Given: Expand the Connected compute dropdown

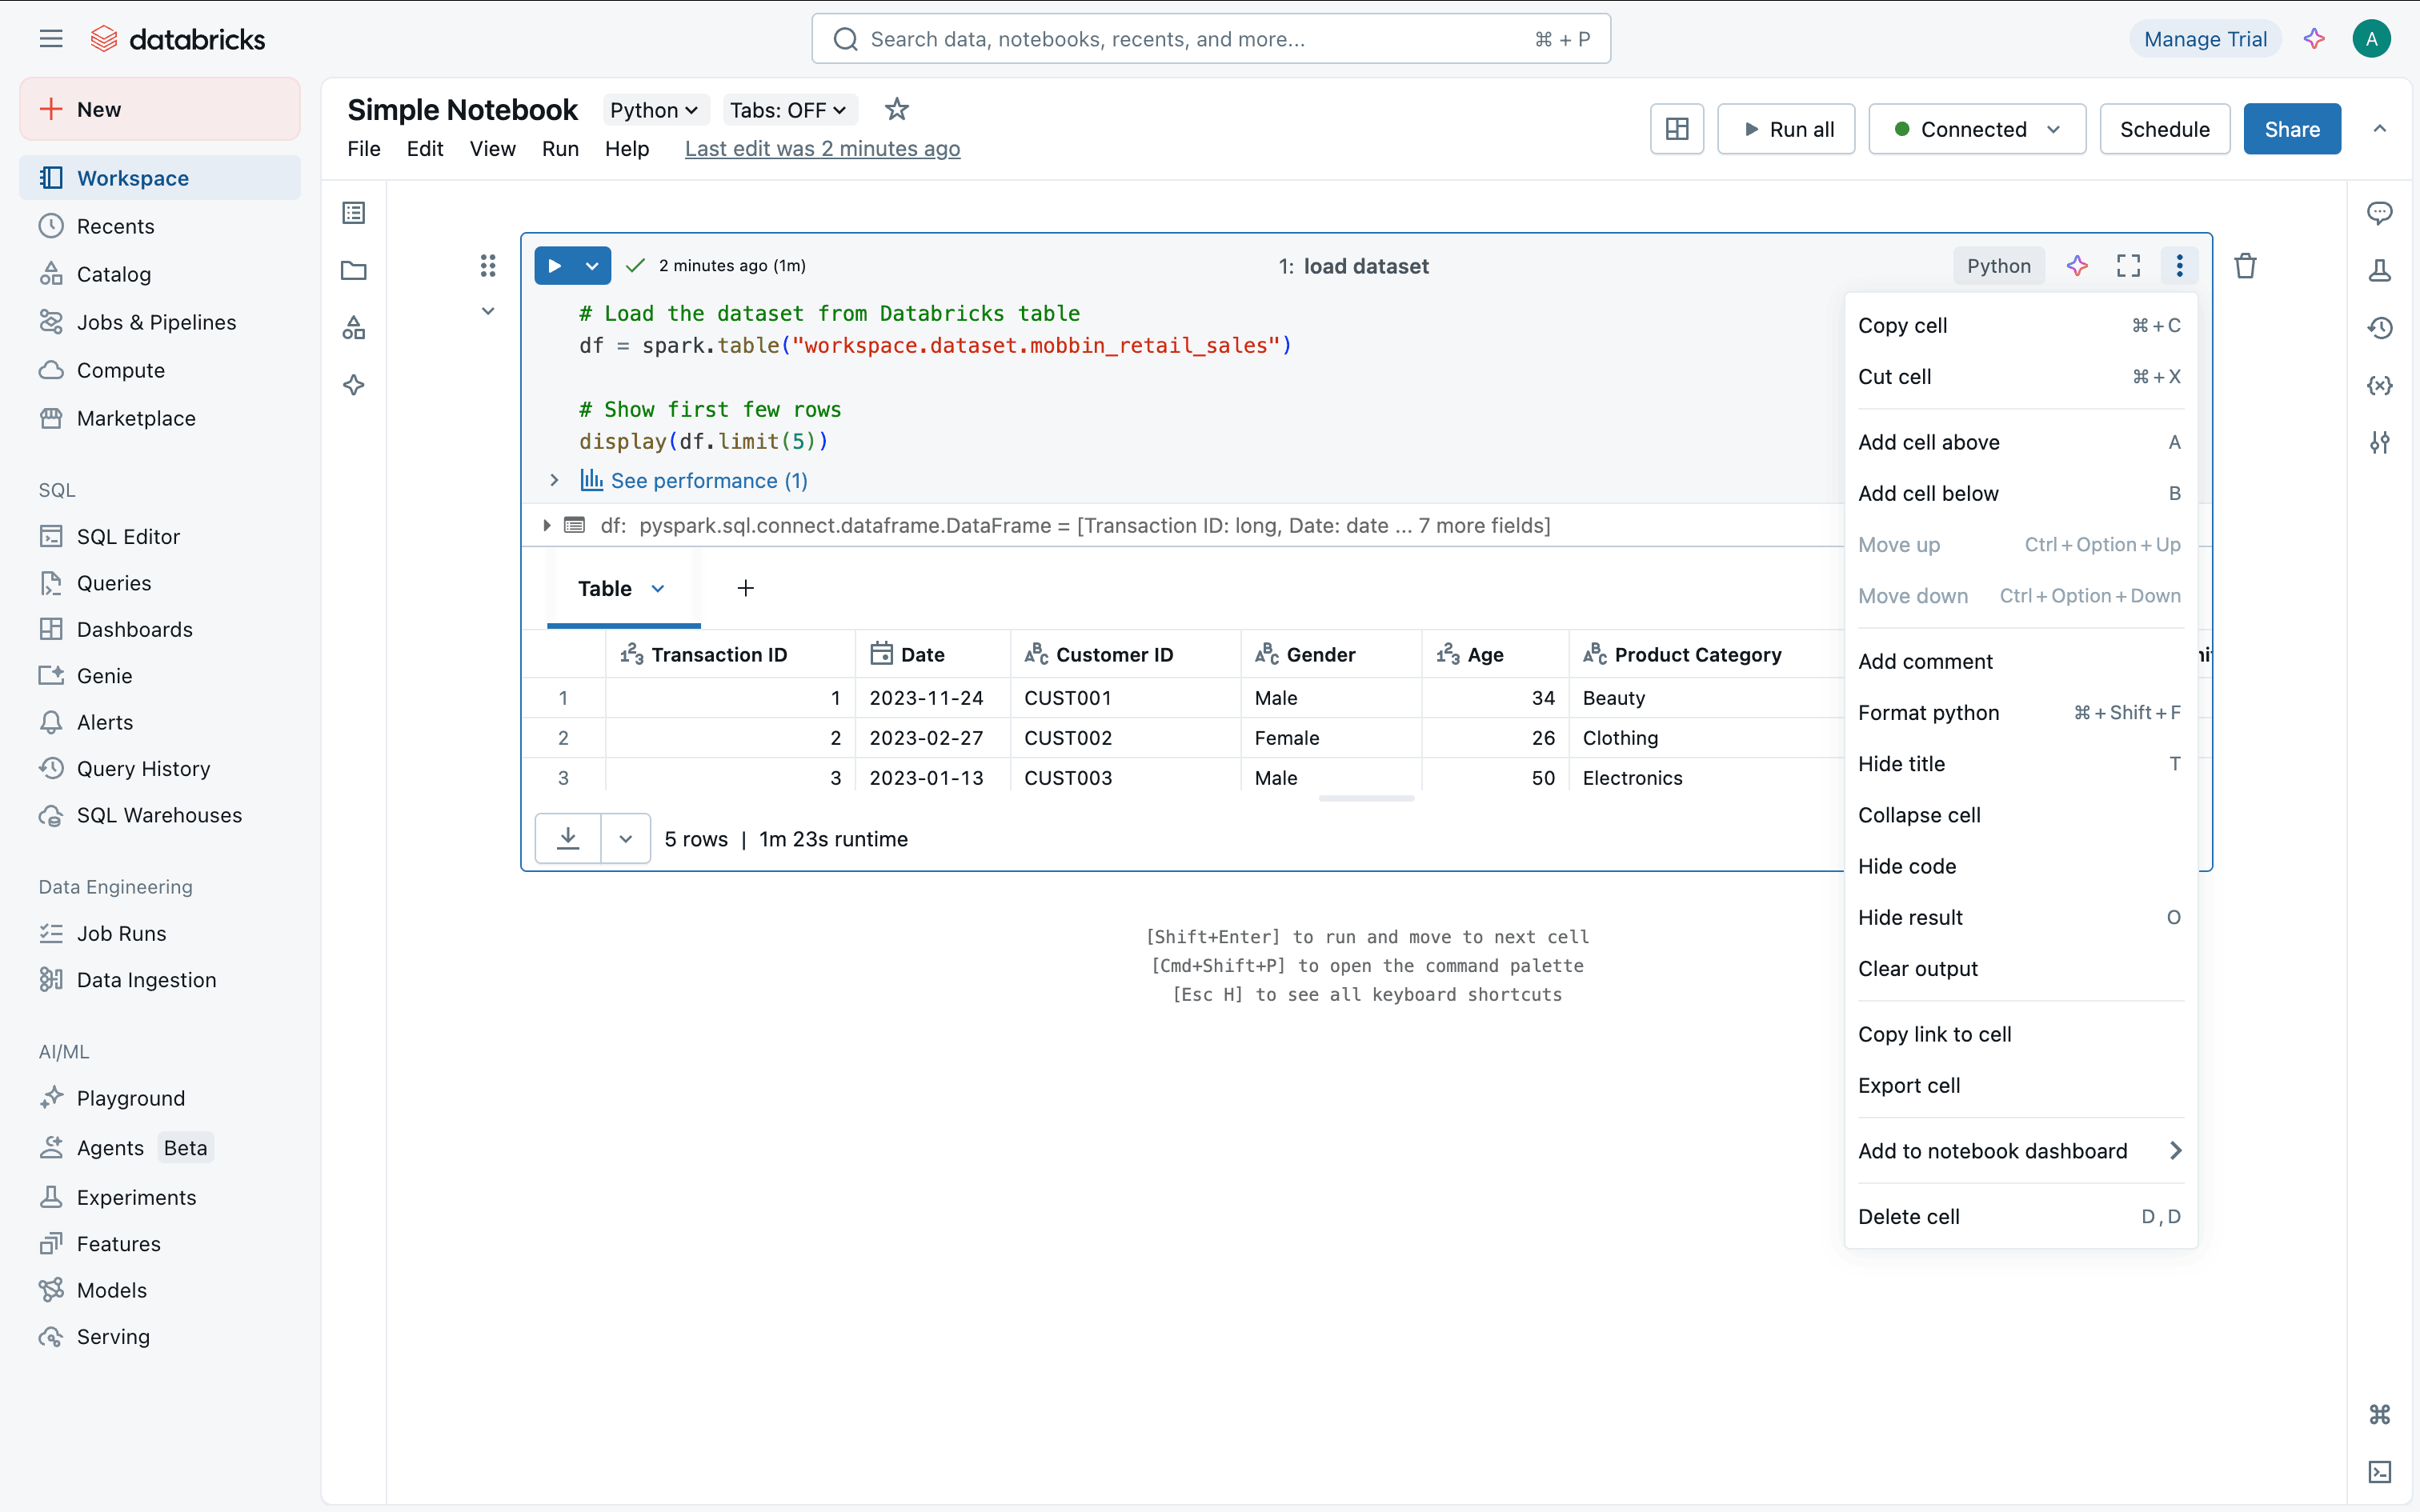Looking at the screenshot, I should [x=2053, y=129].
